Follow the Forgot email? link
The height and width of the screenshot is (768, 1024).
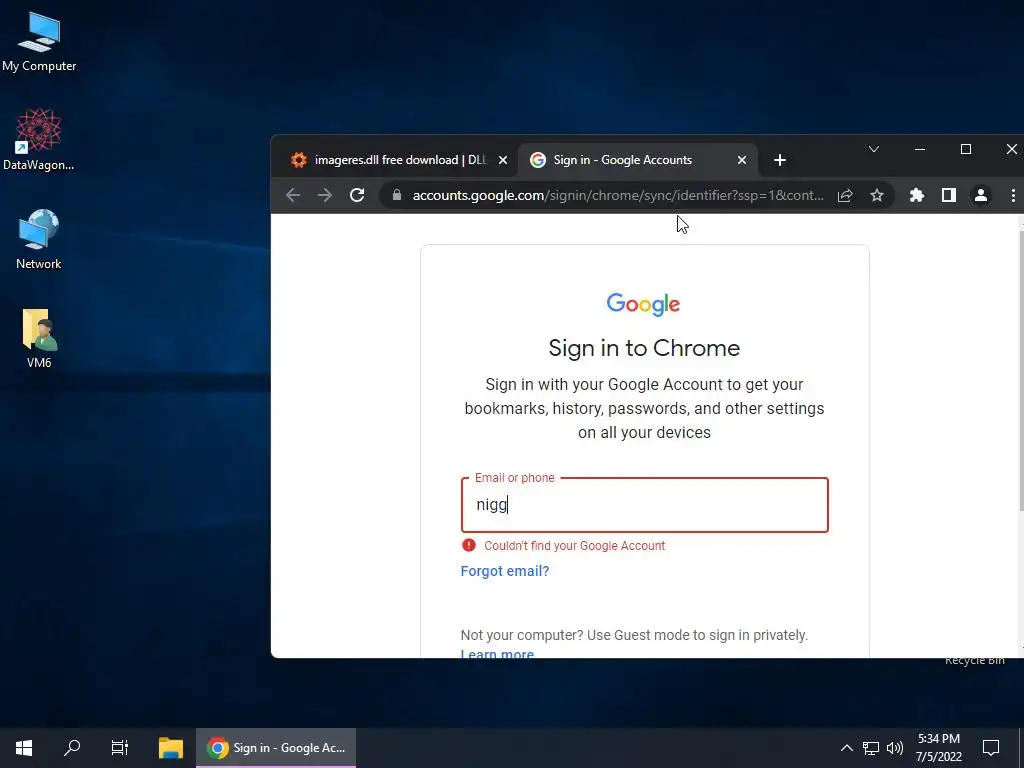pyautogui.click(x=505, y=571)
